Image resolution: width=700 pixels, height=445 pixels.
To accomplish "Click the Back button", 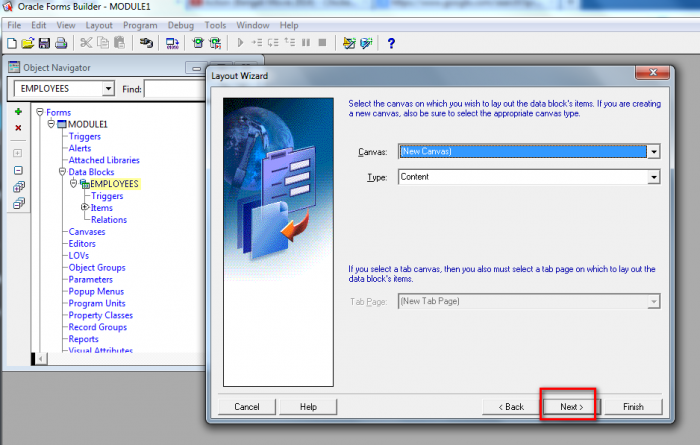I will (511, 407).
